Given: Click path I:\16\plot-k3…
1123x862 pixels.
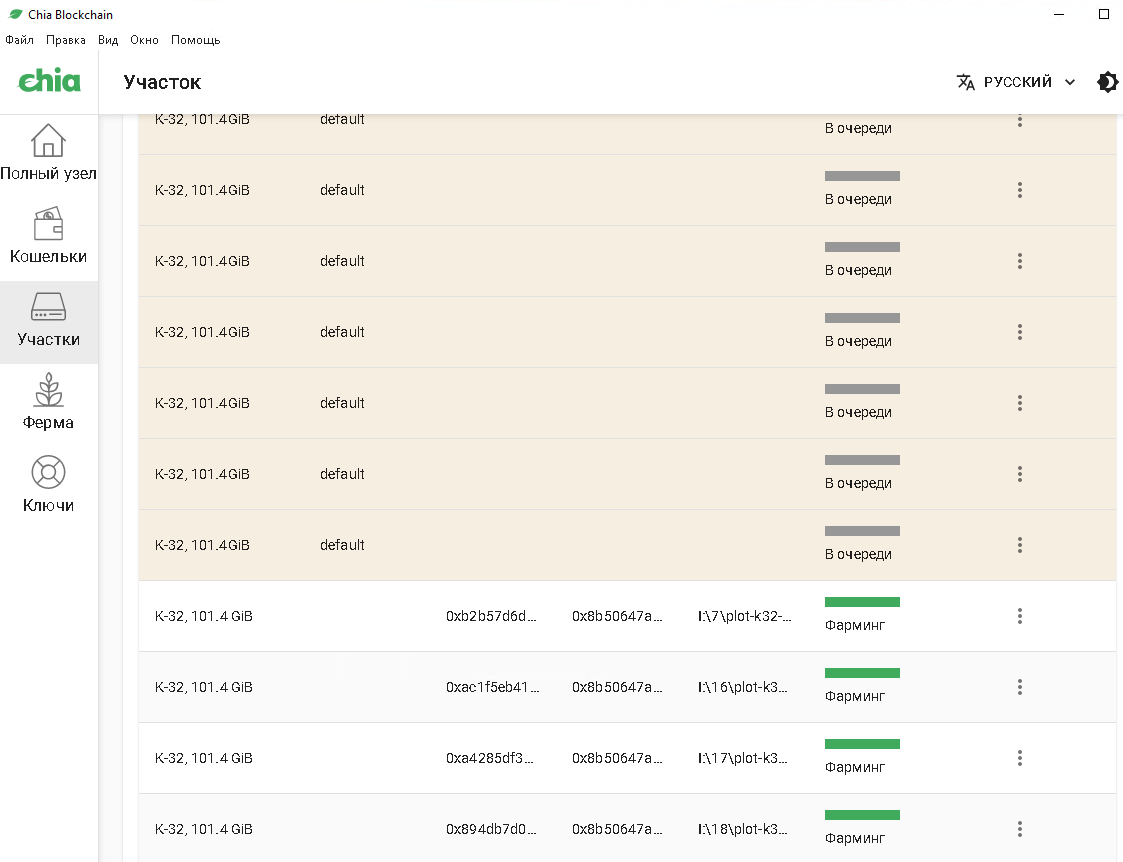Looking at the screenshot, I should (x=743, y=687).
